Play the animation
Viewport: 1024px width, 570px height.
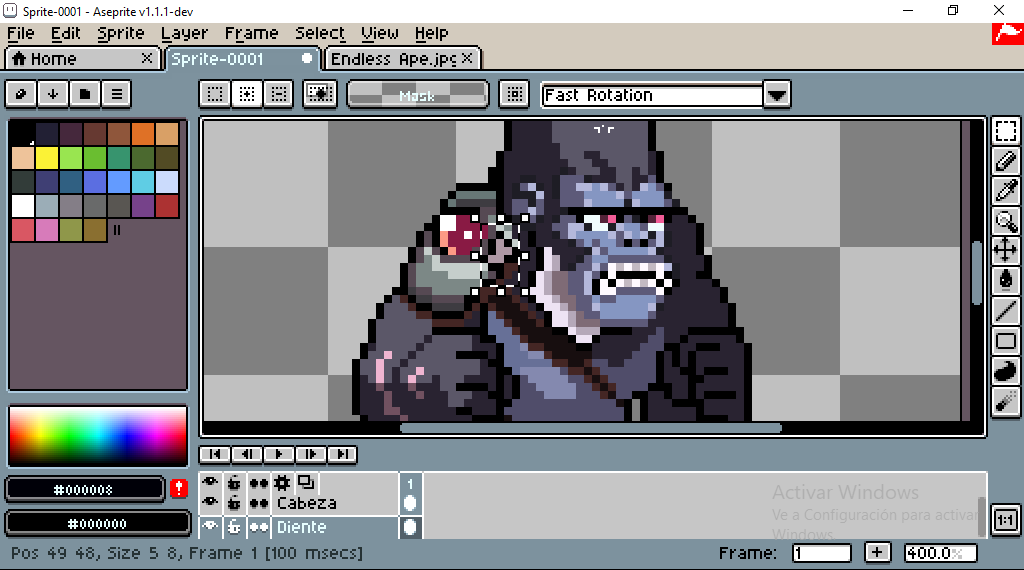[278, 454]
